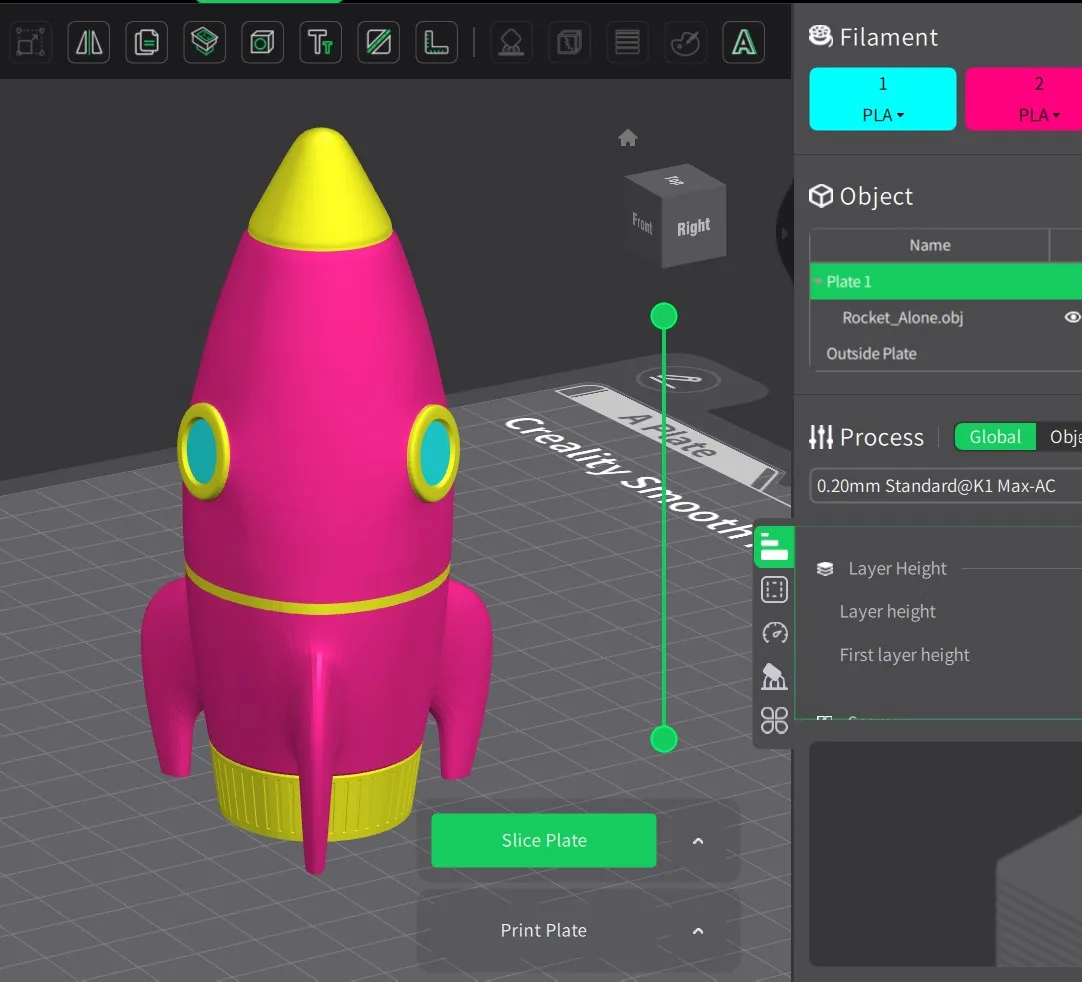1082x982 pixels.
Task: Click bottom handle of layer slider
Action: pyautogui.click(x=664, y=739)
